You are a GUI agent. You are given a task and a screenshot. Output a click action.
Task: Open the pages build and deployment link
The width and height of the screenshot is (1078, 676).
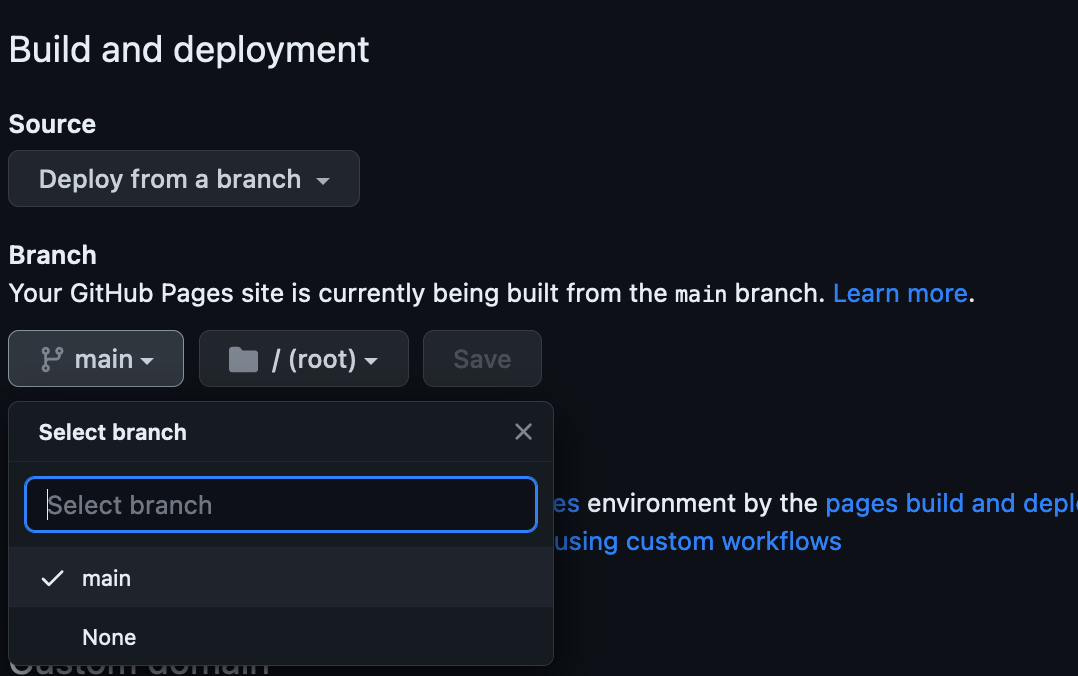(952, 503)
